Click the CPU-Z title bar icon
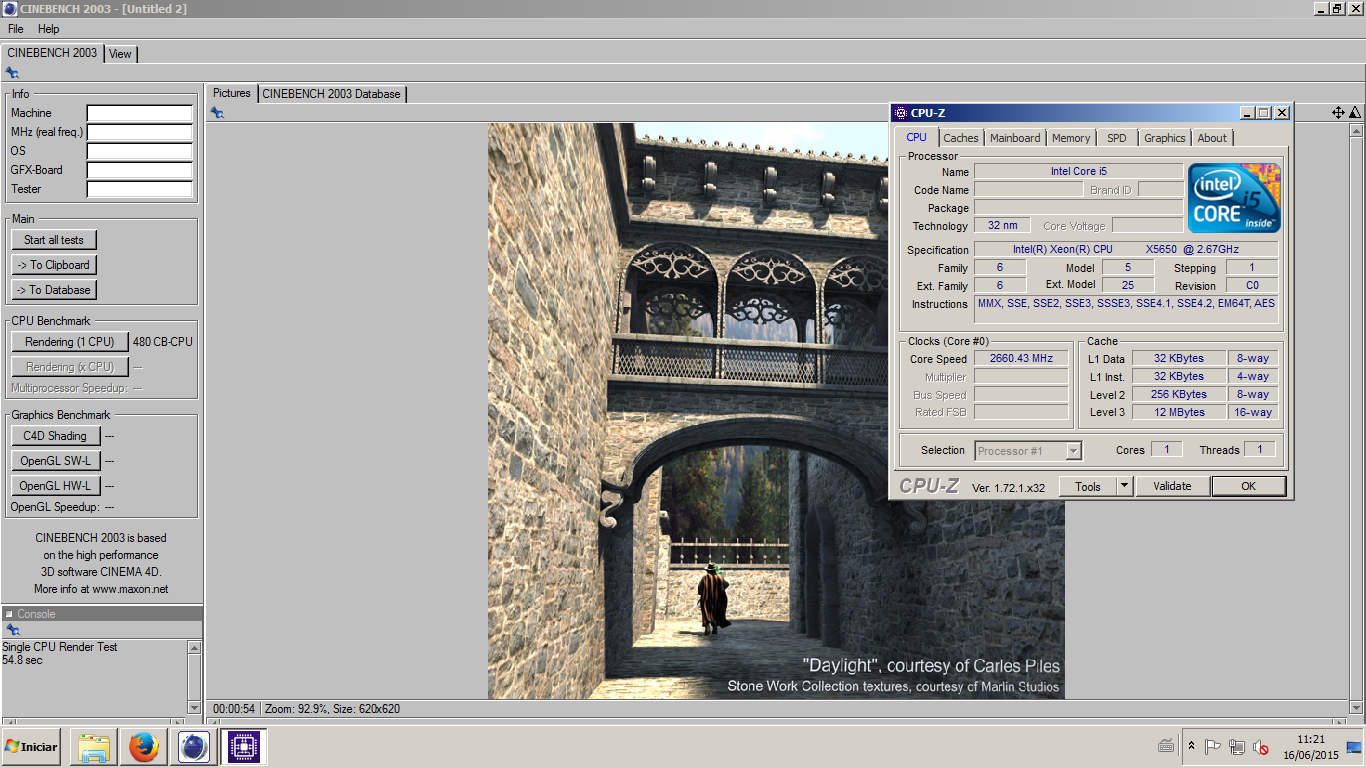The height and width of the screenshot is (768, 1366). pos(900,113)
